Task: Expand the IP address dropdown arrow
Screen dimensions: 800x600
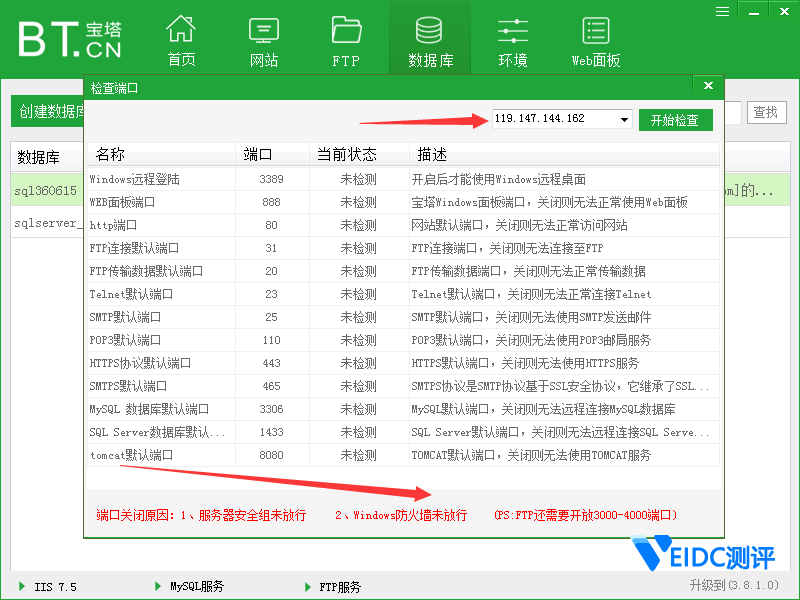Action: tap(625, 120)
